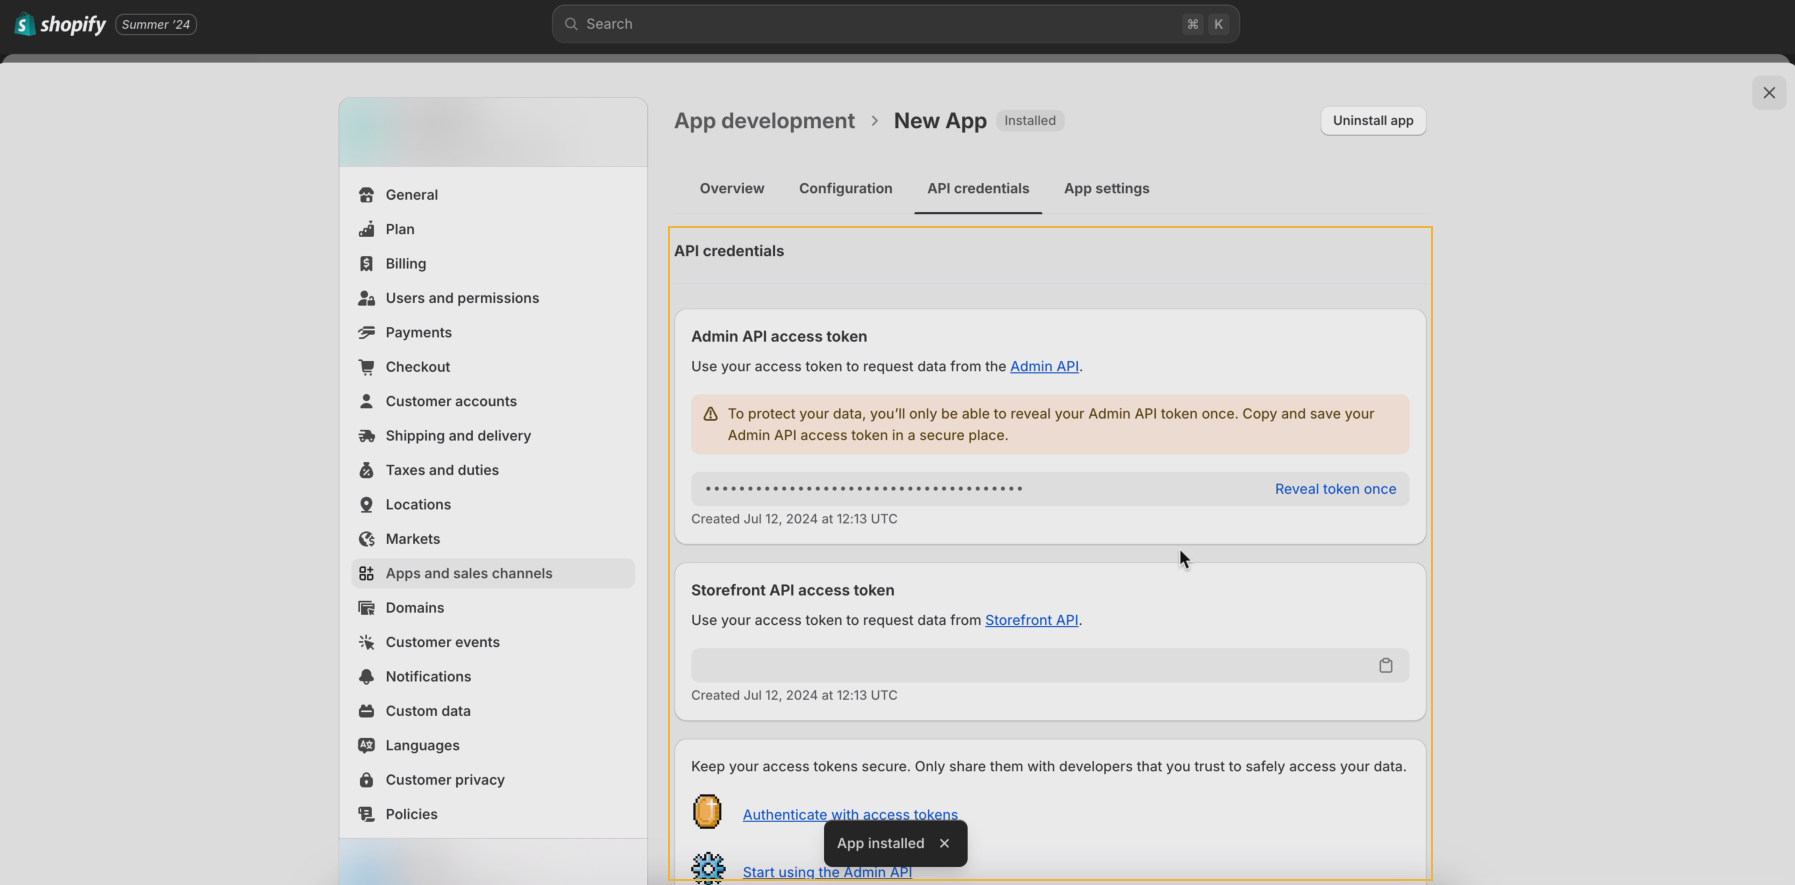Go back to App development breadcrumb
This screenshot has height=885, width=1795.
pyautogui.click(x=764, y=121)
